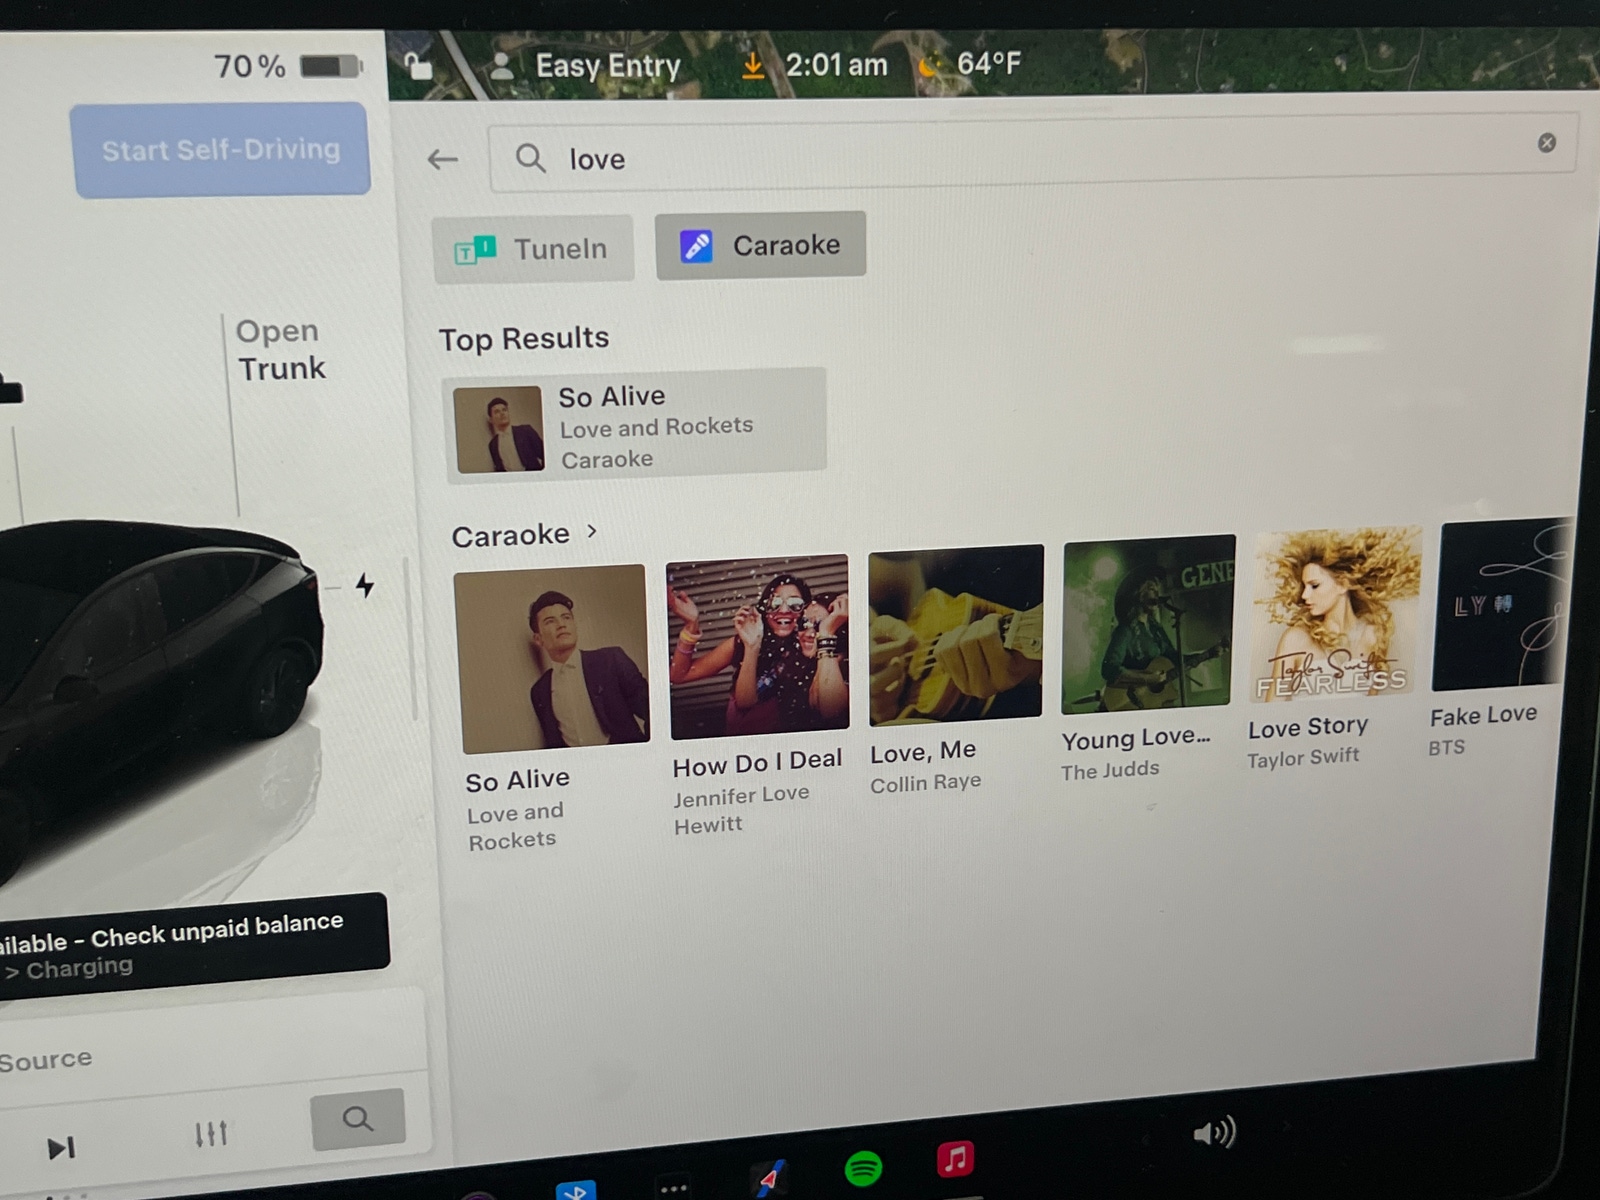Expand the Caraoke section chevron
Screen dimensions: 1600x1200
click(592, 531)
